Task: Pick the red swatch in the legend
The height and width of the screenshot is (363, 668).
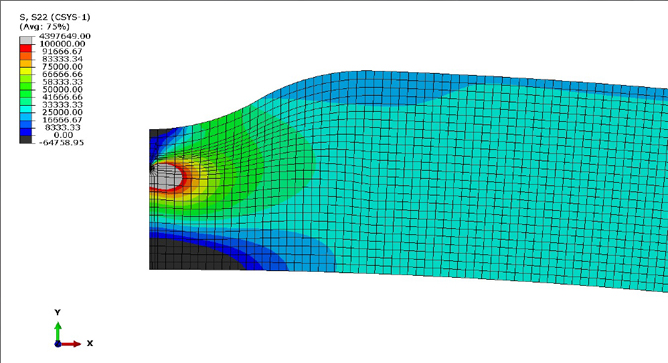Action: tap(26, 48)
